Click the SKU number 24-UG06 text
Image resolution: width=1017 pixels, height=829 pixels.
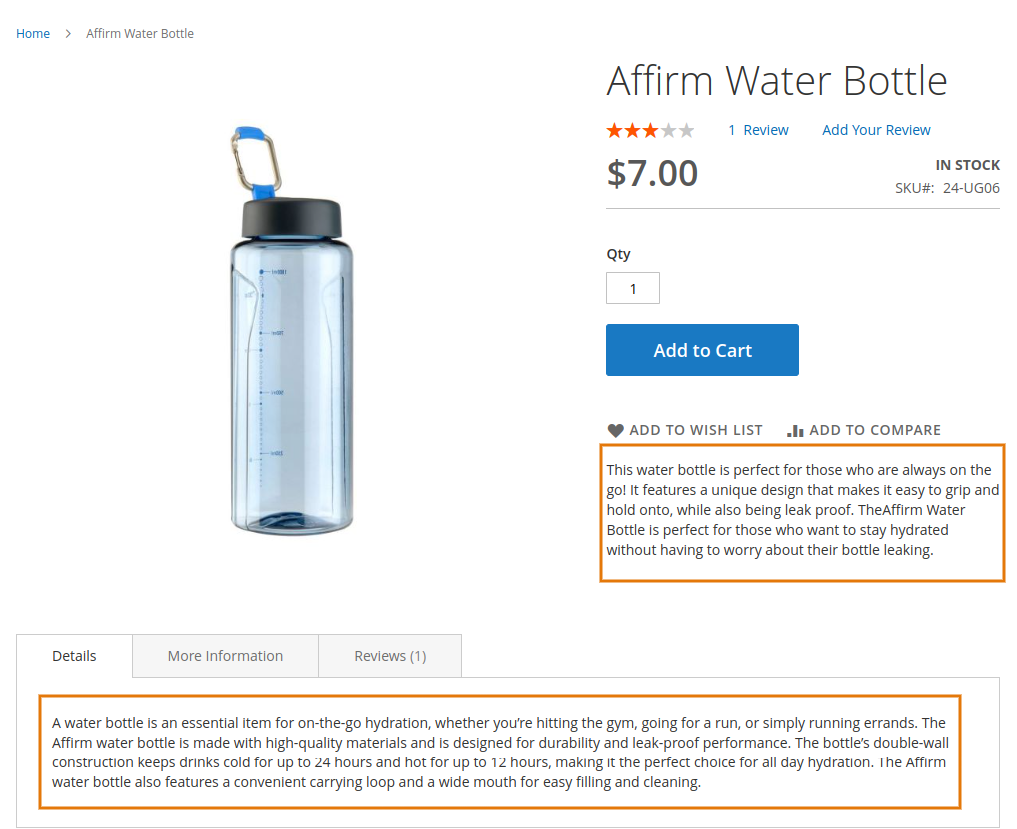click(974, 187)
